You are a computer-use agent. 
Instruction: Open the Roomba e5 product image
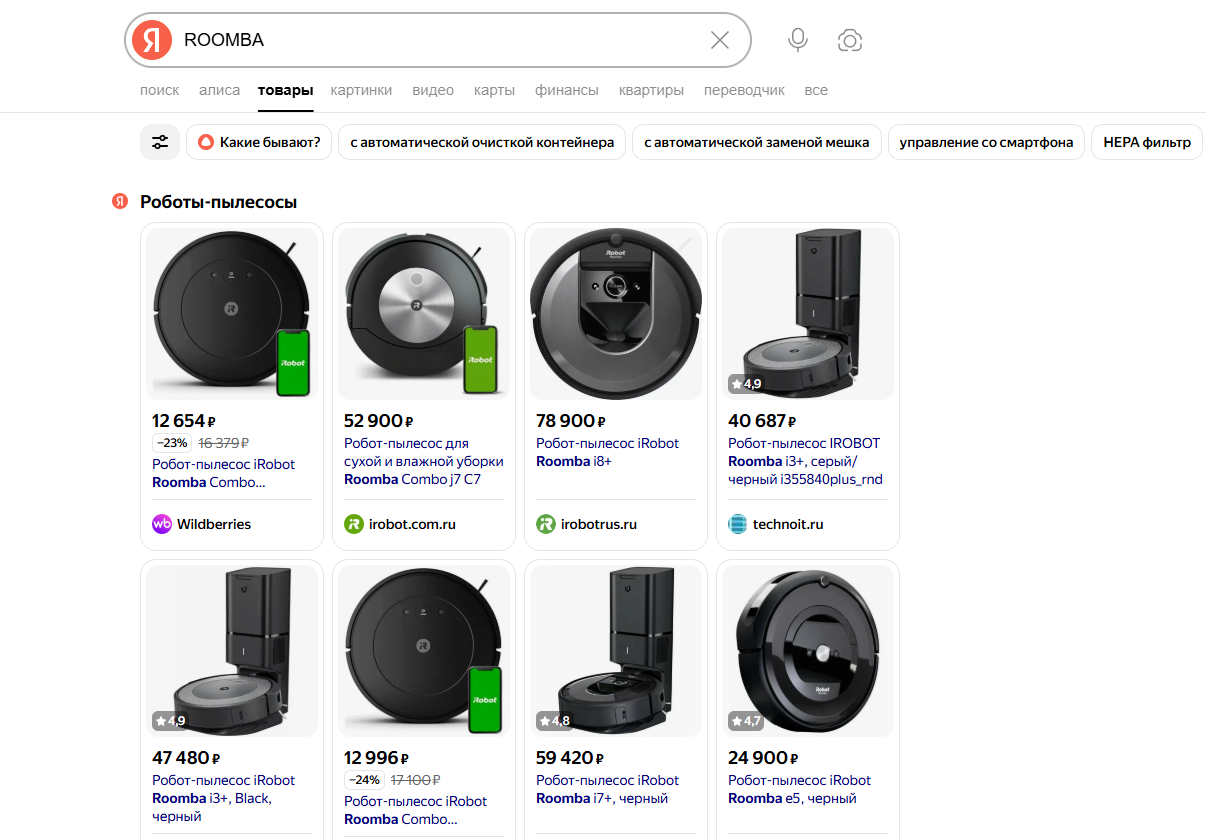pos(808,651)
